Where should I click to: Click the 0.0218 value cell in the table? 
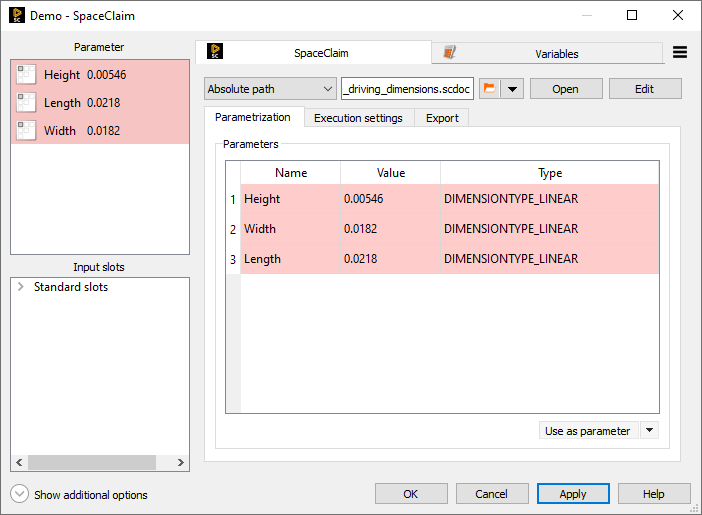click(x=390, y=259)
